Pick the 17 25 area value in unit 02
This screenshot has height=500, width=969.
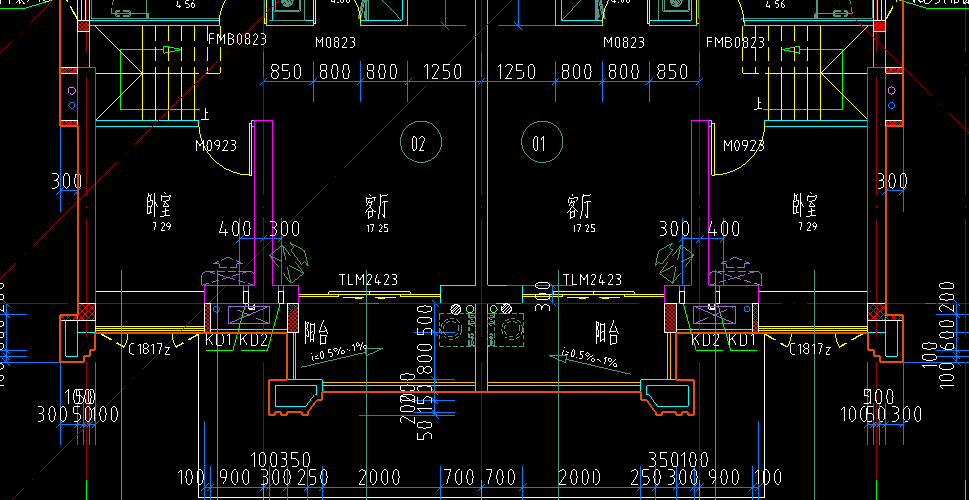[378, 229]
